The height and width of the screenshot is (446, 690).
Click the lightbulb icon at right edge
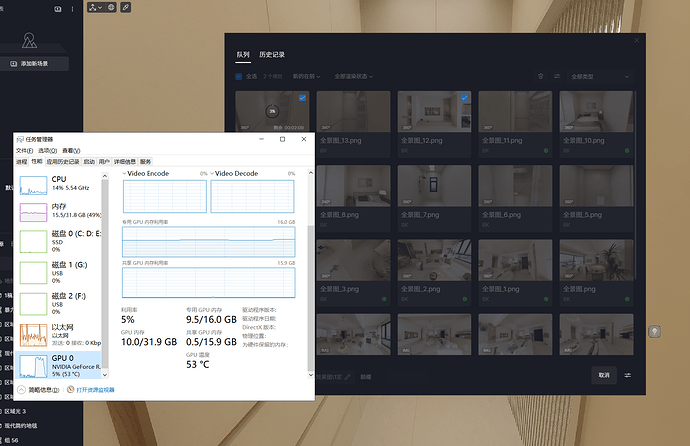(x=654, y=331)
